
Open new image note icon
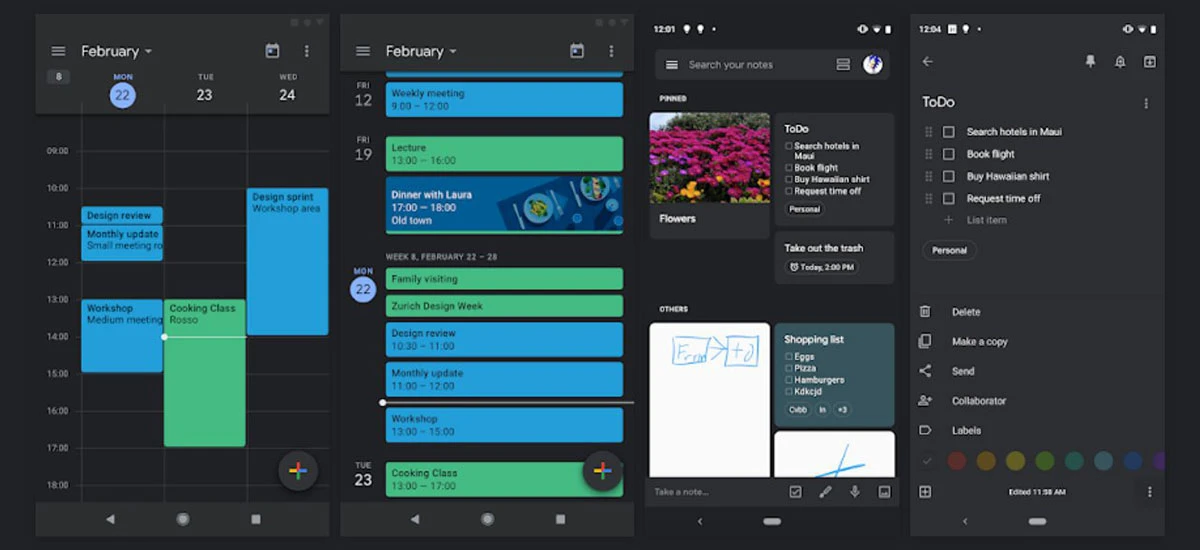[884, 492]
